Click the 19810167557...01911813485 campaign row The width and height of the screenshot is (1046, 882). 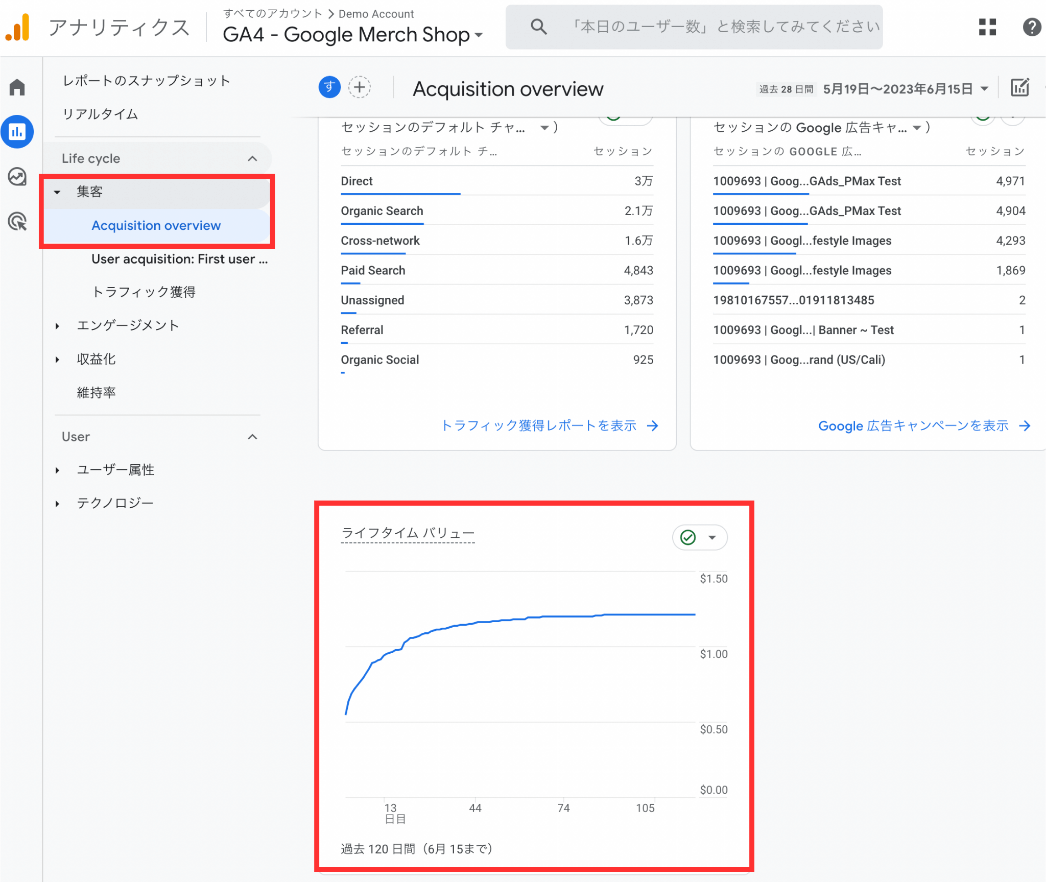tap(869, 300)
